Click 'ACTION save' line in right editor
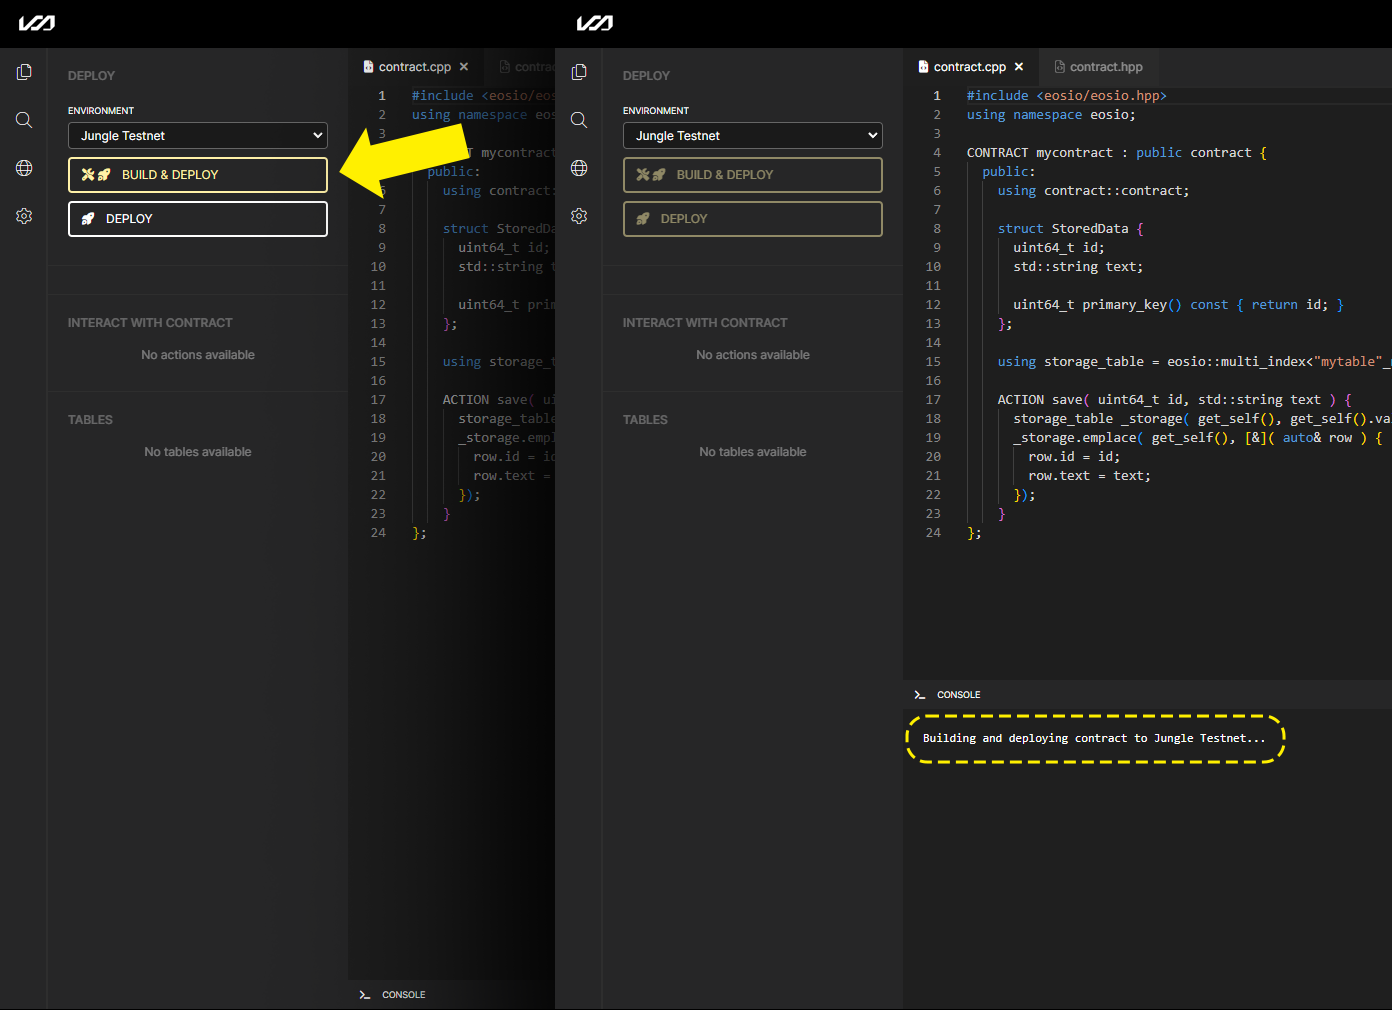 coord(1174,400)
